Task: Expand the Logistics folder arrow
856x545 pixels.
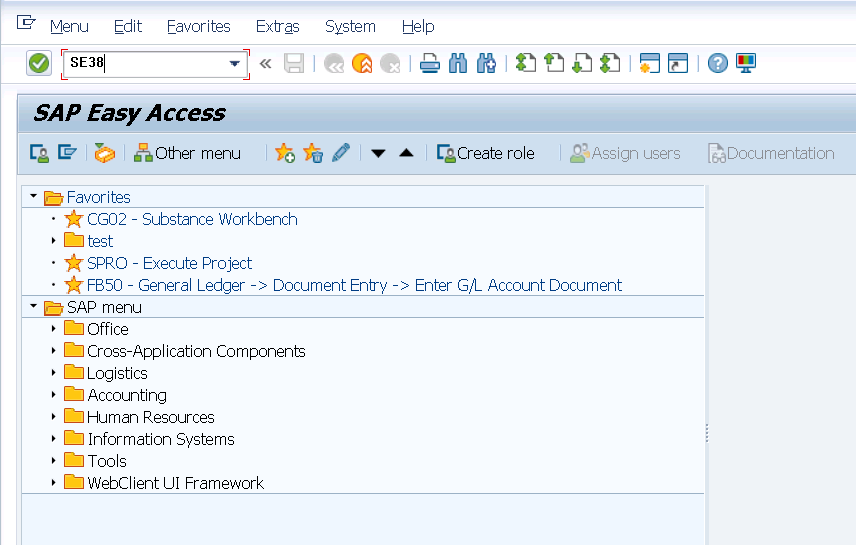Action: tap(54, 372)
